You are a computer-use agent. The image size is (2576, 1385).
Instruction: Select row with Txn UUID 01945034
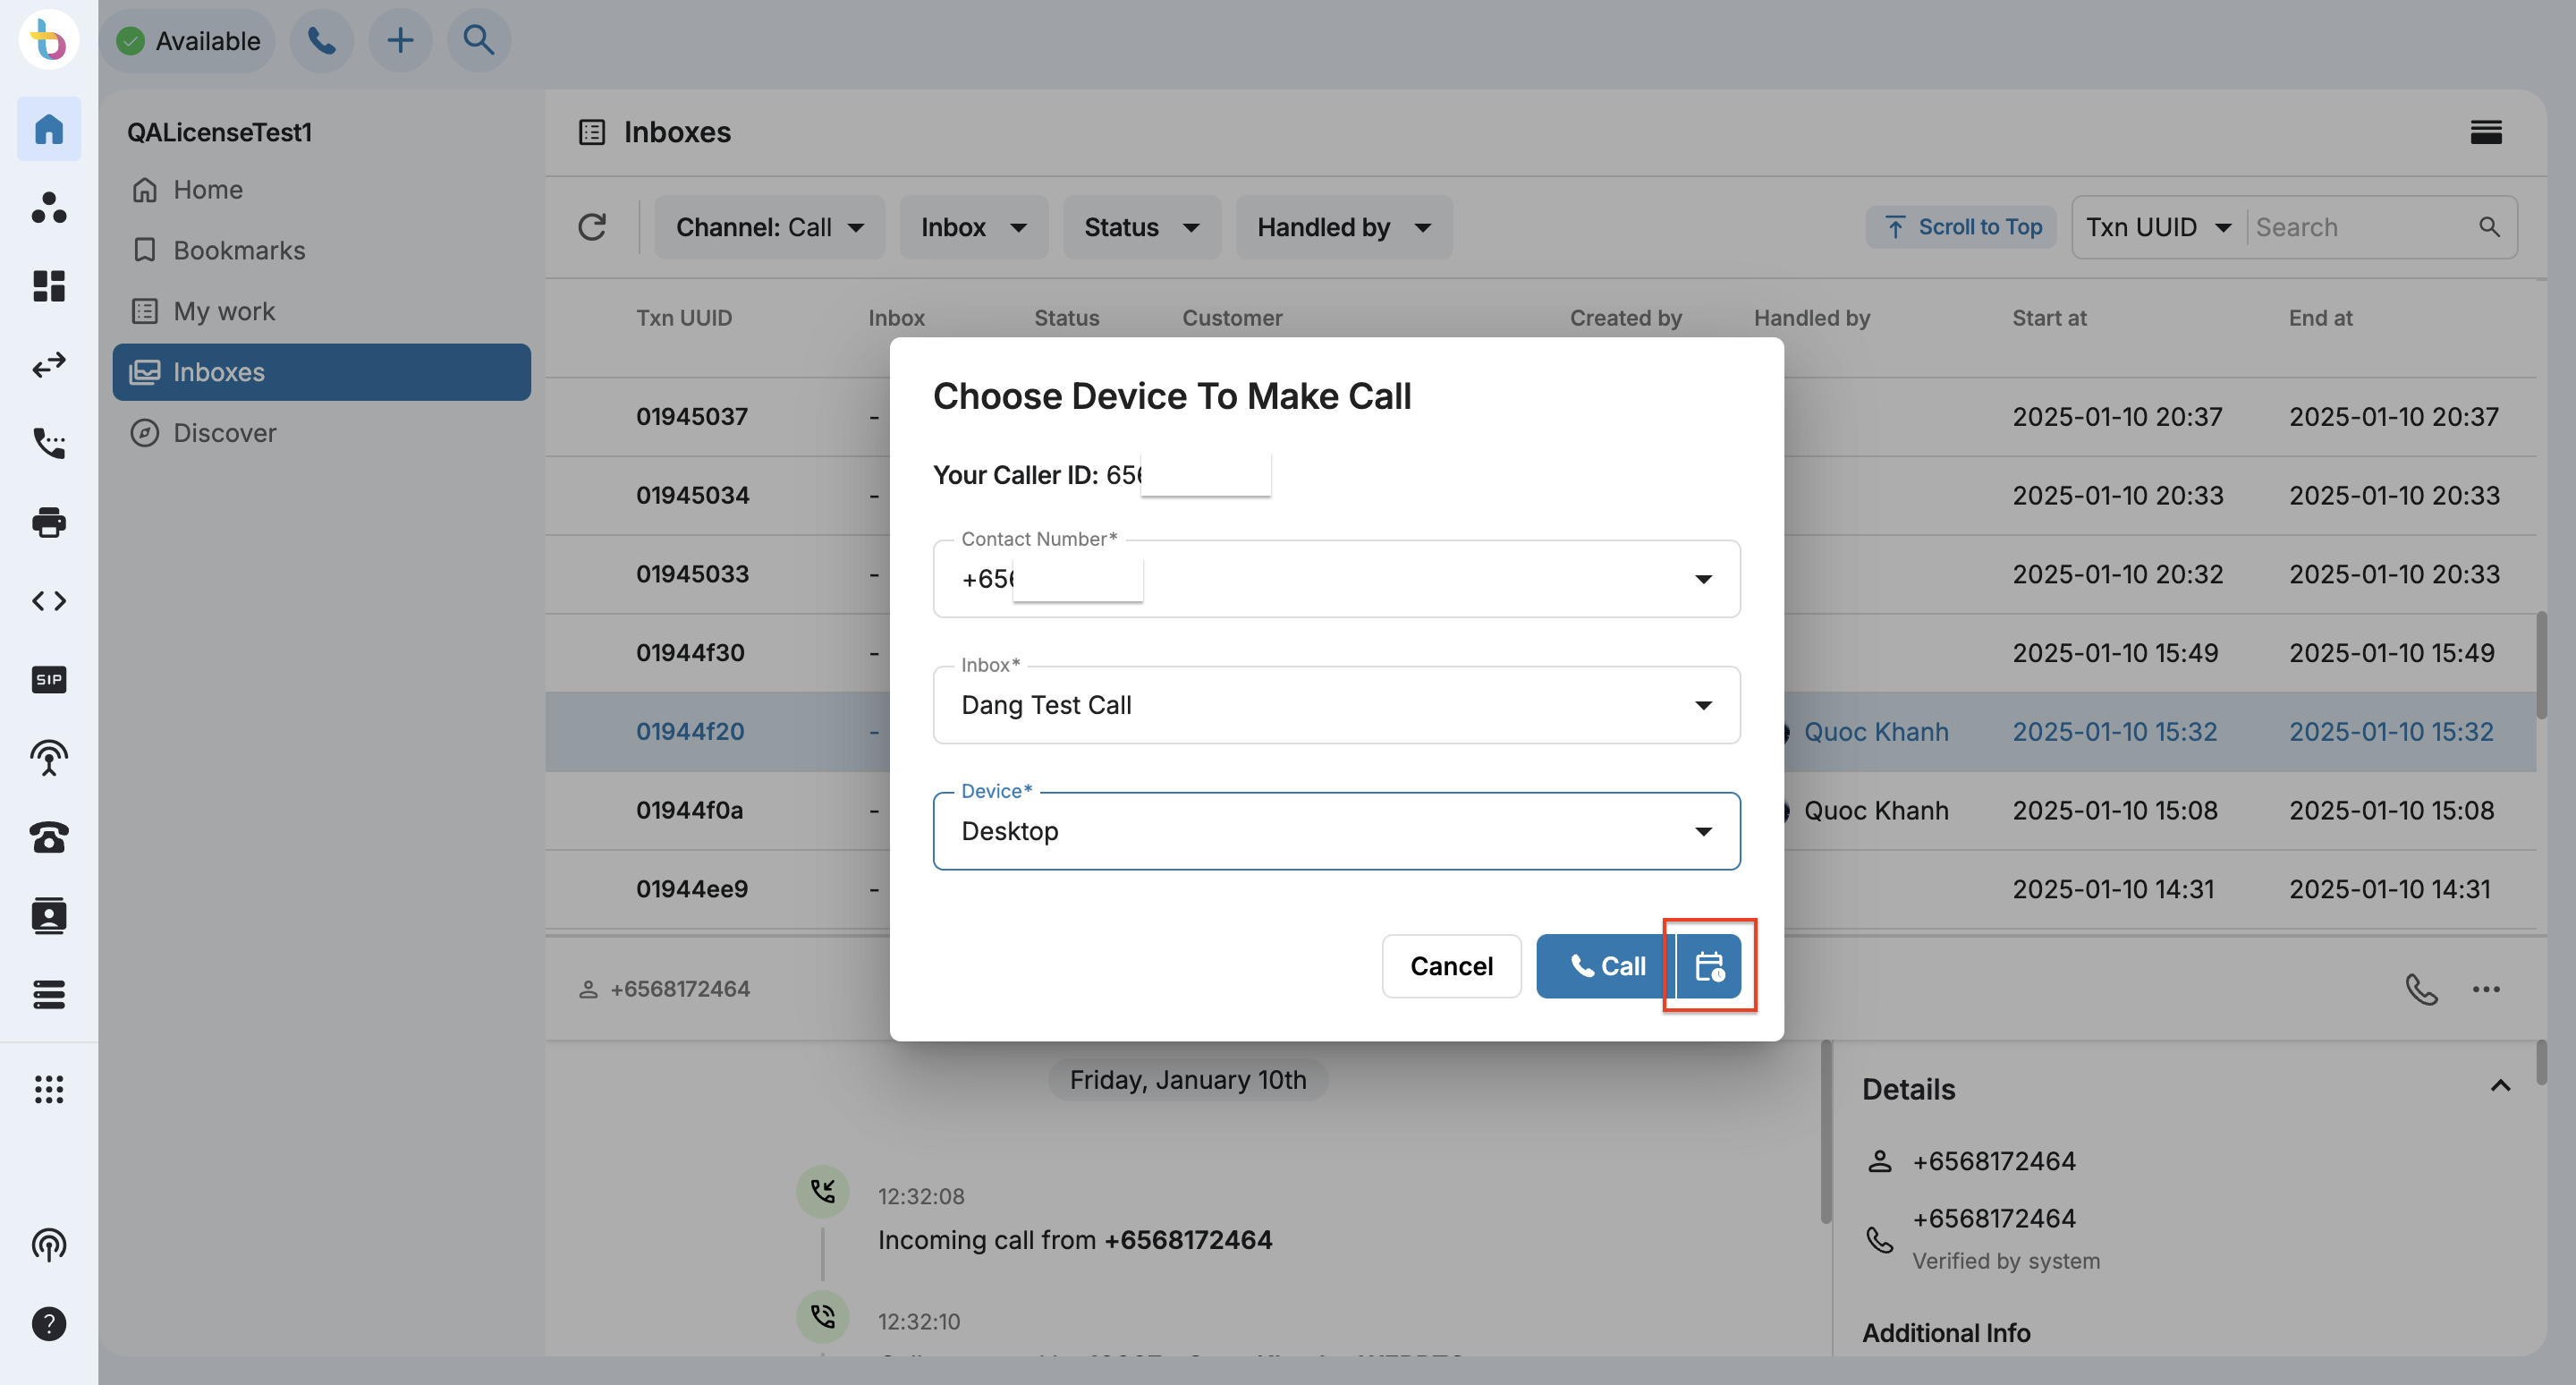tap(1541, 495)
